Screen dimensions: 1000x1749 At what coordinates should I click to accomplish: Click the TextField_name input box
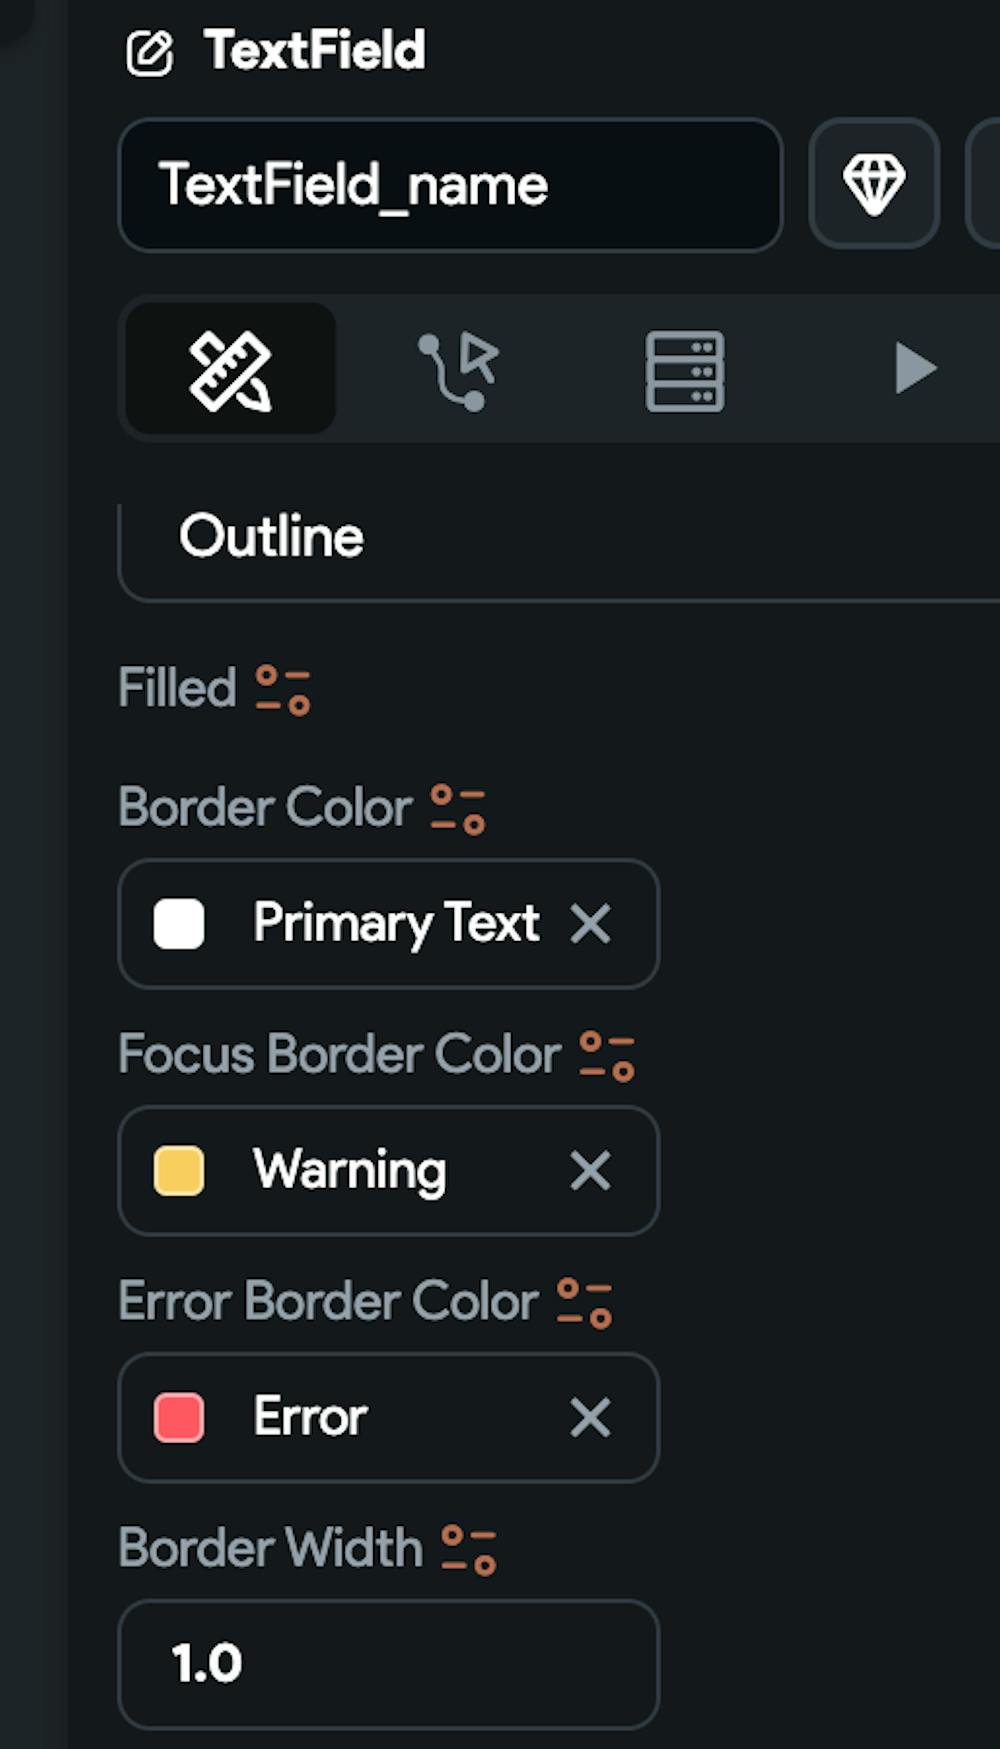tap(450, 185)
